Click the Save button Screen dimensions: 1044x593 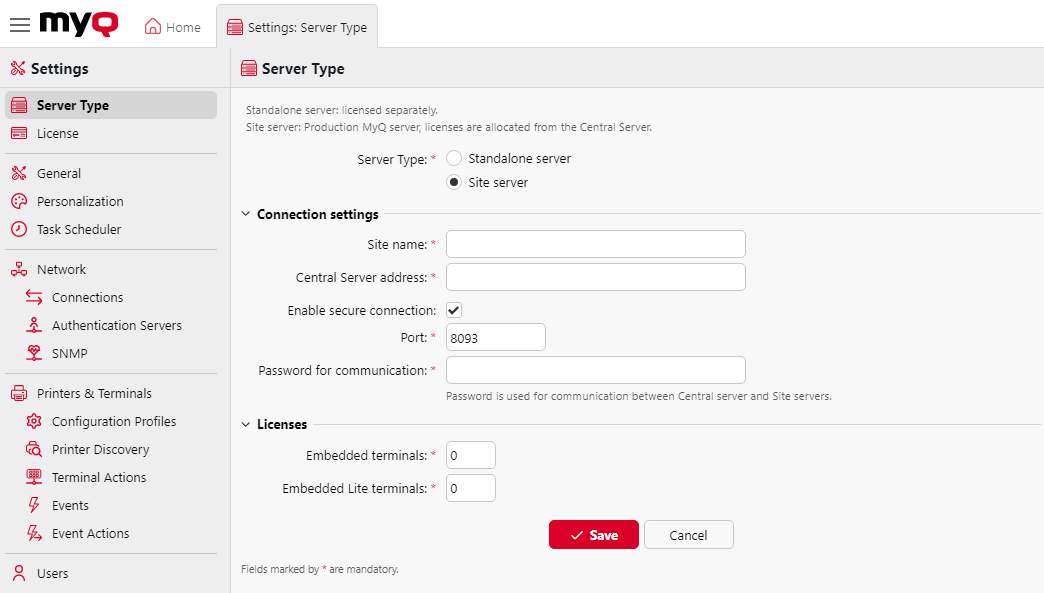(593, 534)
